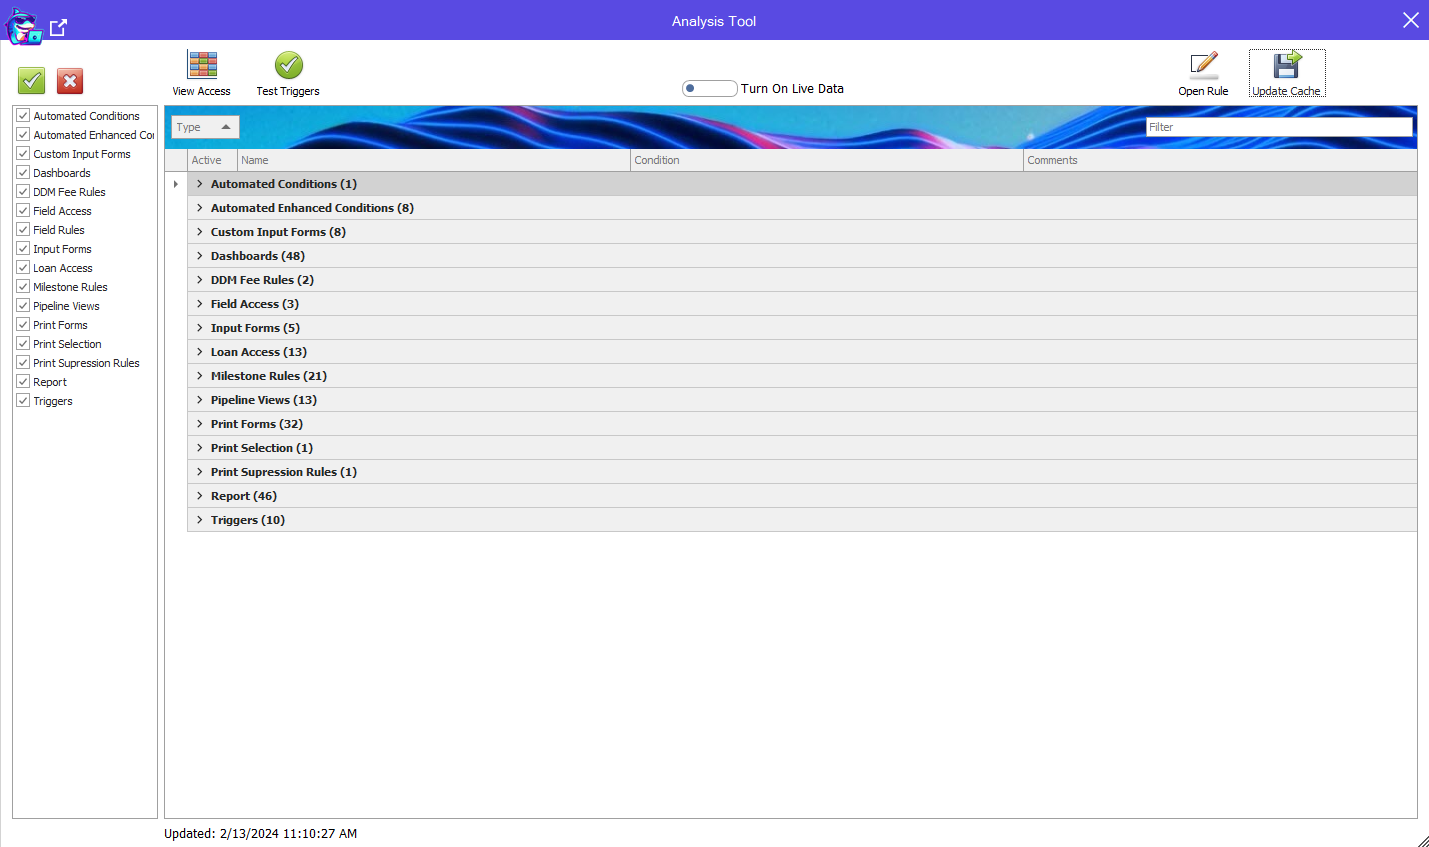This screenshot has width=1429, height=847.
Task: Expand the Report (46) group
Action: tap(200, 496)
